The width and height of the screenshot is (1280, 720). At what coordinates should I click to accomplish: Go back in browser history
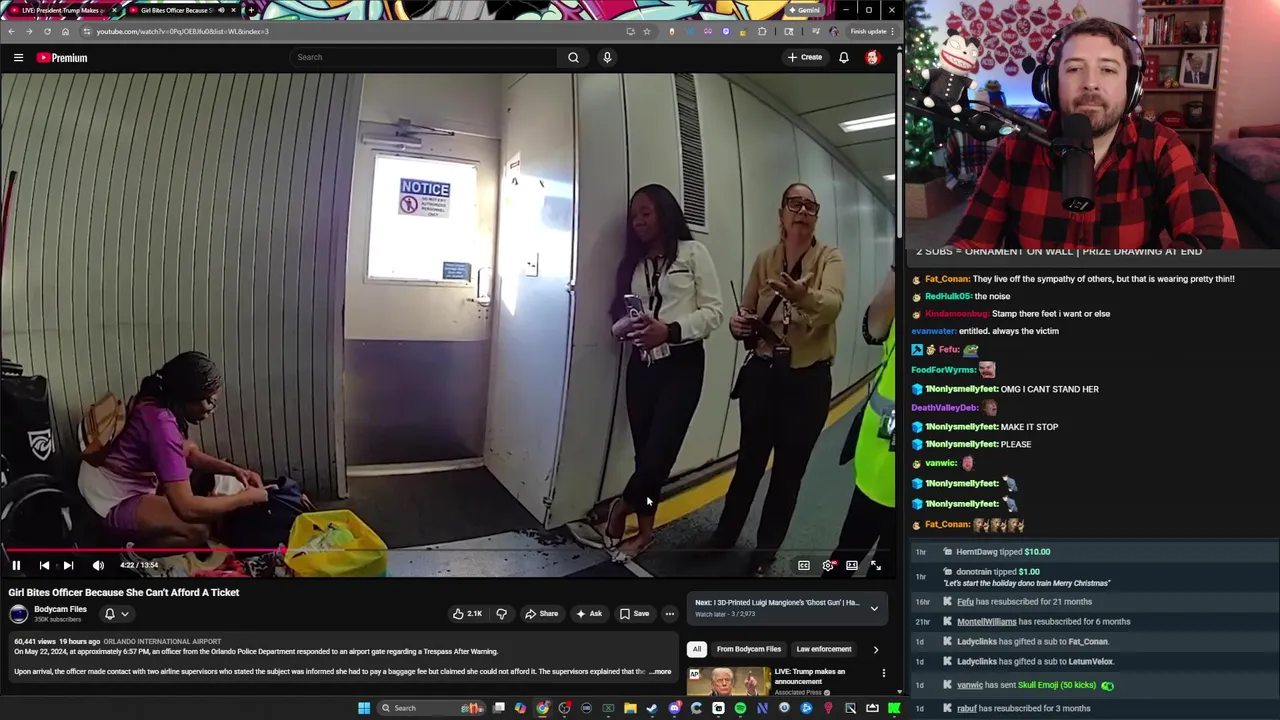point(11,31)
